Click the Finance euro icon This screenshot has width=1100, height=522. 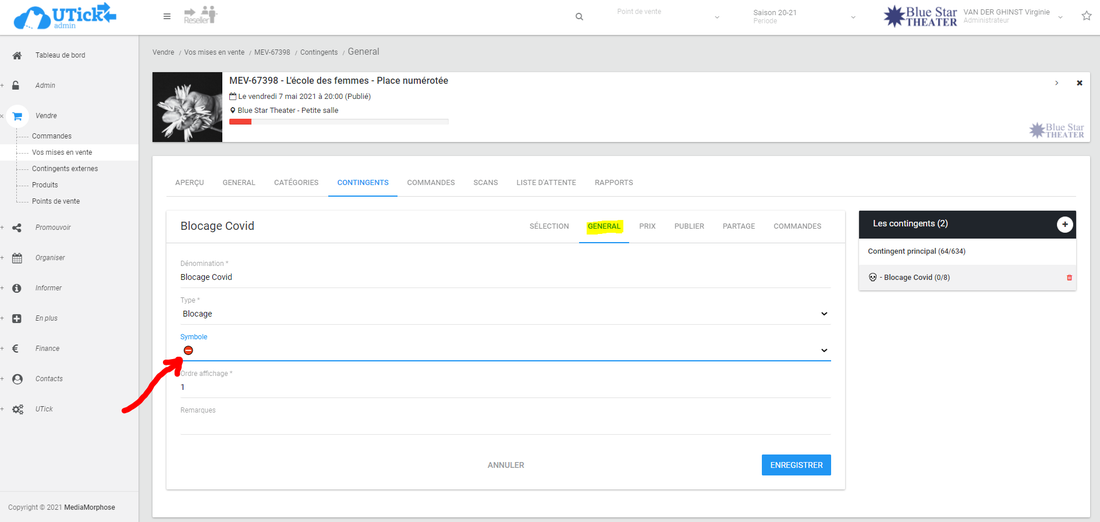click(17, 349)
